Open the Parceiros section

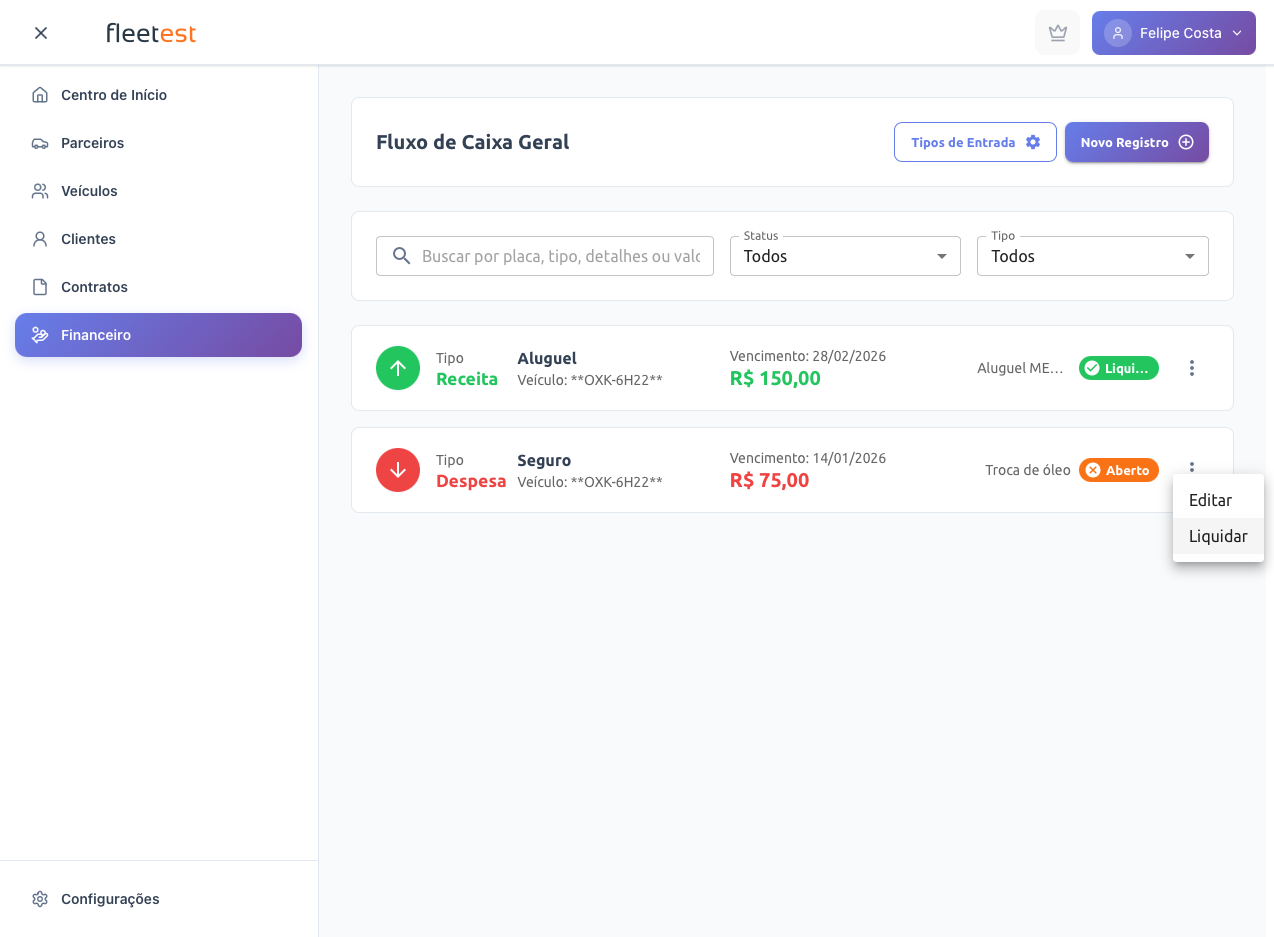tap(92, 143)
